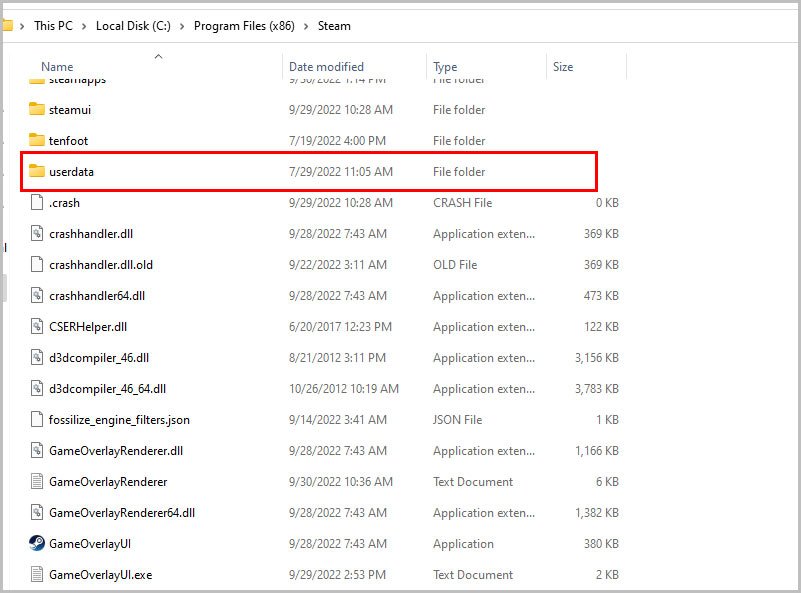Click the d3dcompiler_46_64.dll file icon
The image size is (801, 593).
[x=37, y=389]
